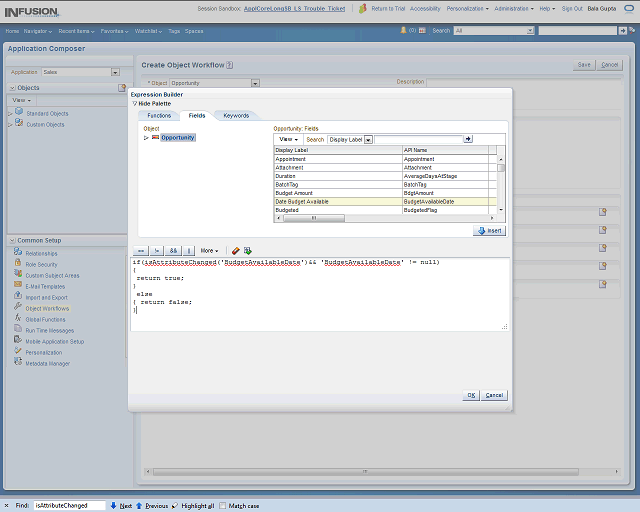The width and height of the screenshot is (640, 512).
Task: Open the Display Label search dropdown
Action: click(x=368, y=139)
